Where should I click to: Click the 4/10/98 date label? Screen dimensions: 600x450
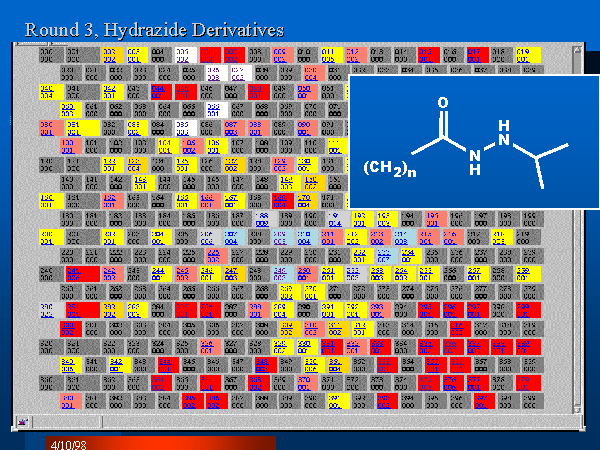click(x=66, y=441)
